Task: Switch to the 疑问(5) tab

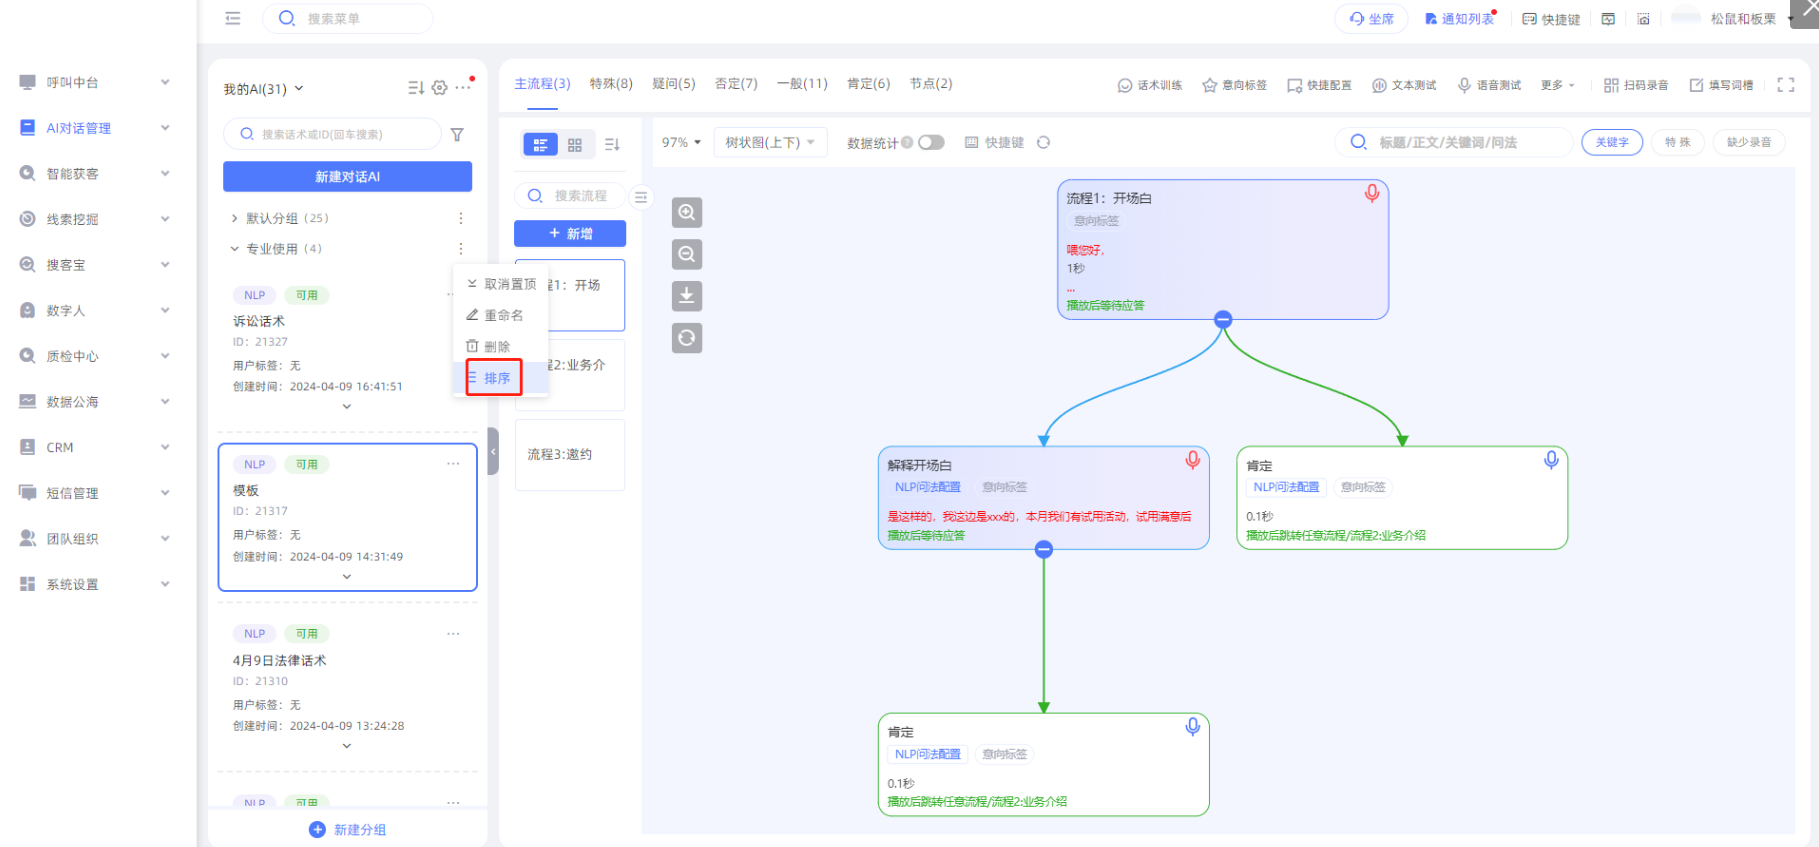Action: coord(673,84)
